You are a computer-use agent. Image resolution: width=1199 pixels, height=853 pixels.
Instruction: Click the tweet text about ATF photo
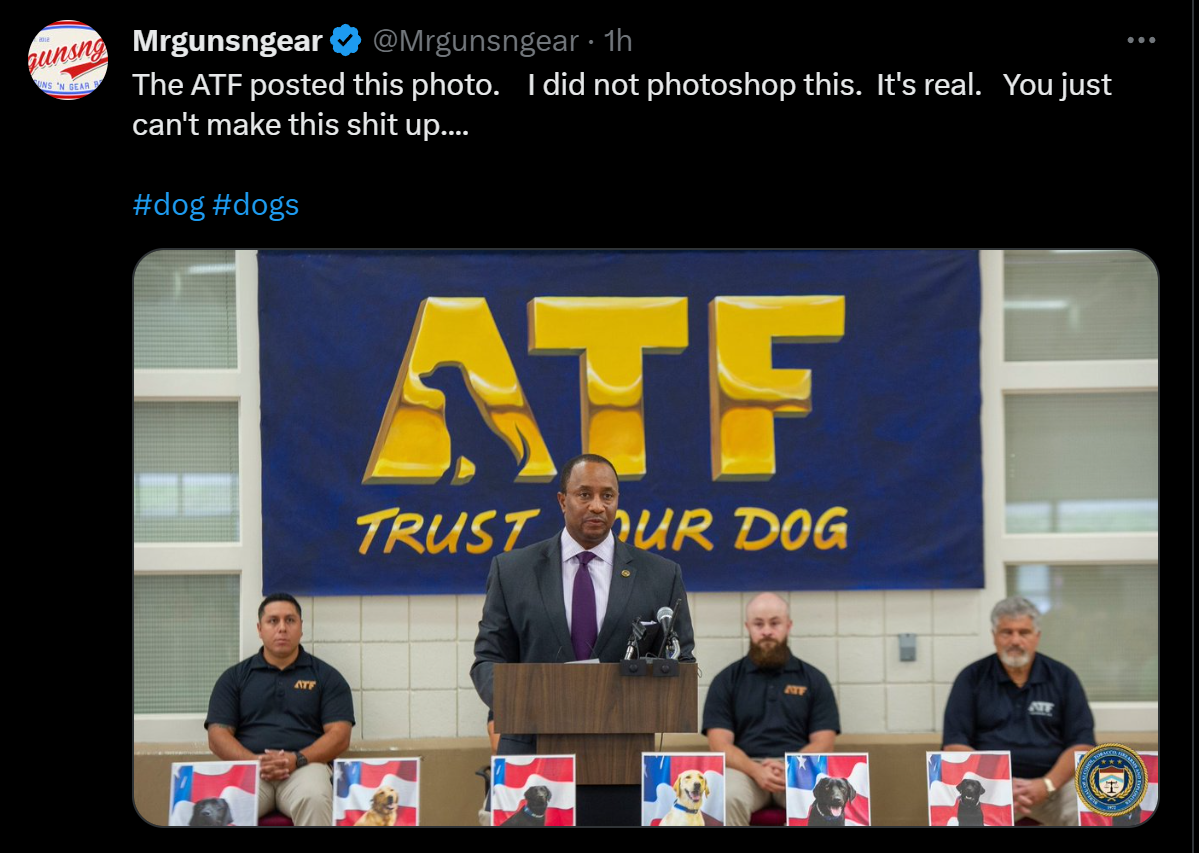pyautogui.click(x=622, y=105)
